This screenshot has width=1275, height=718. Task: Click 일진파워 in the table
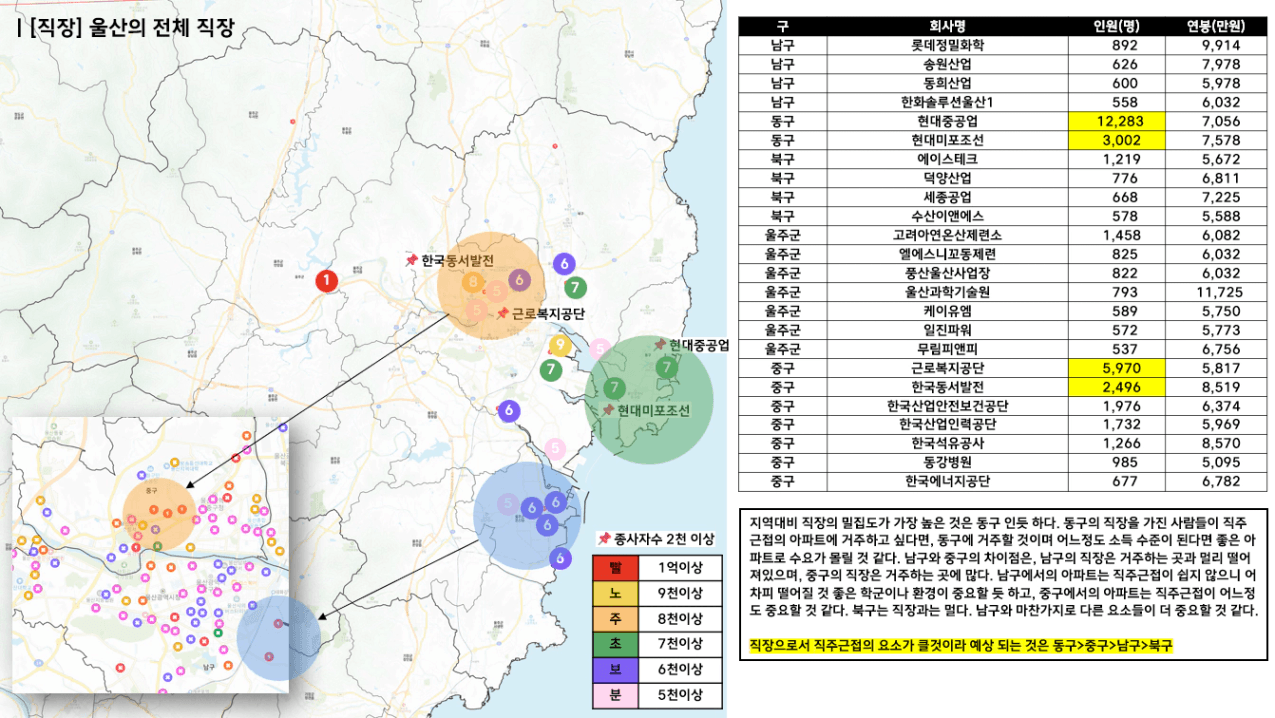(947, 331)
